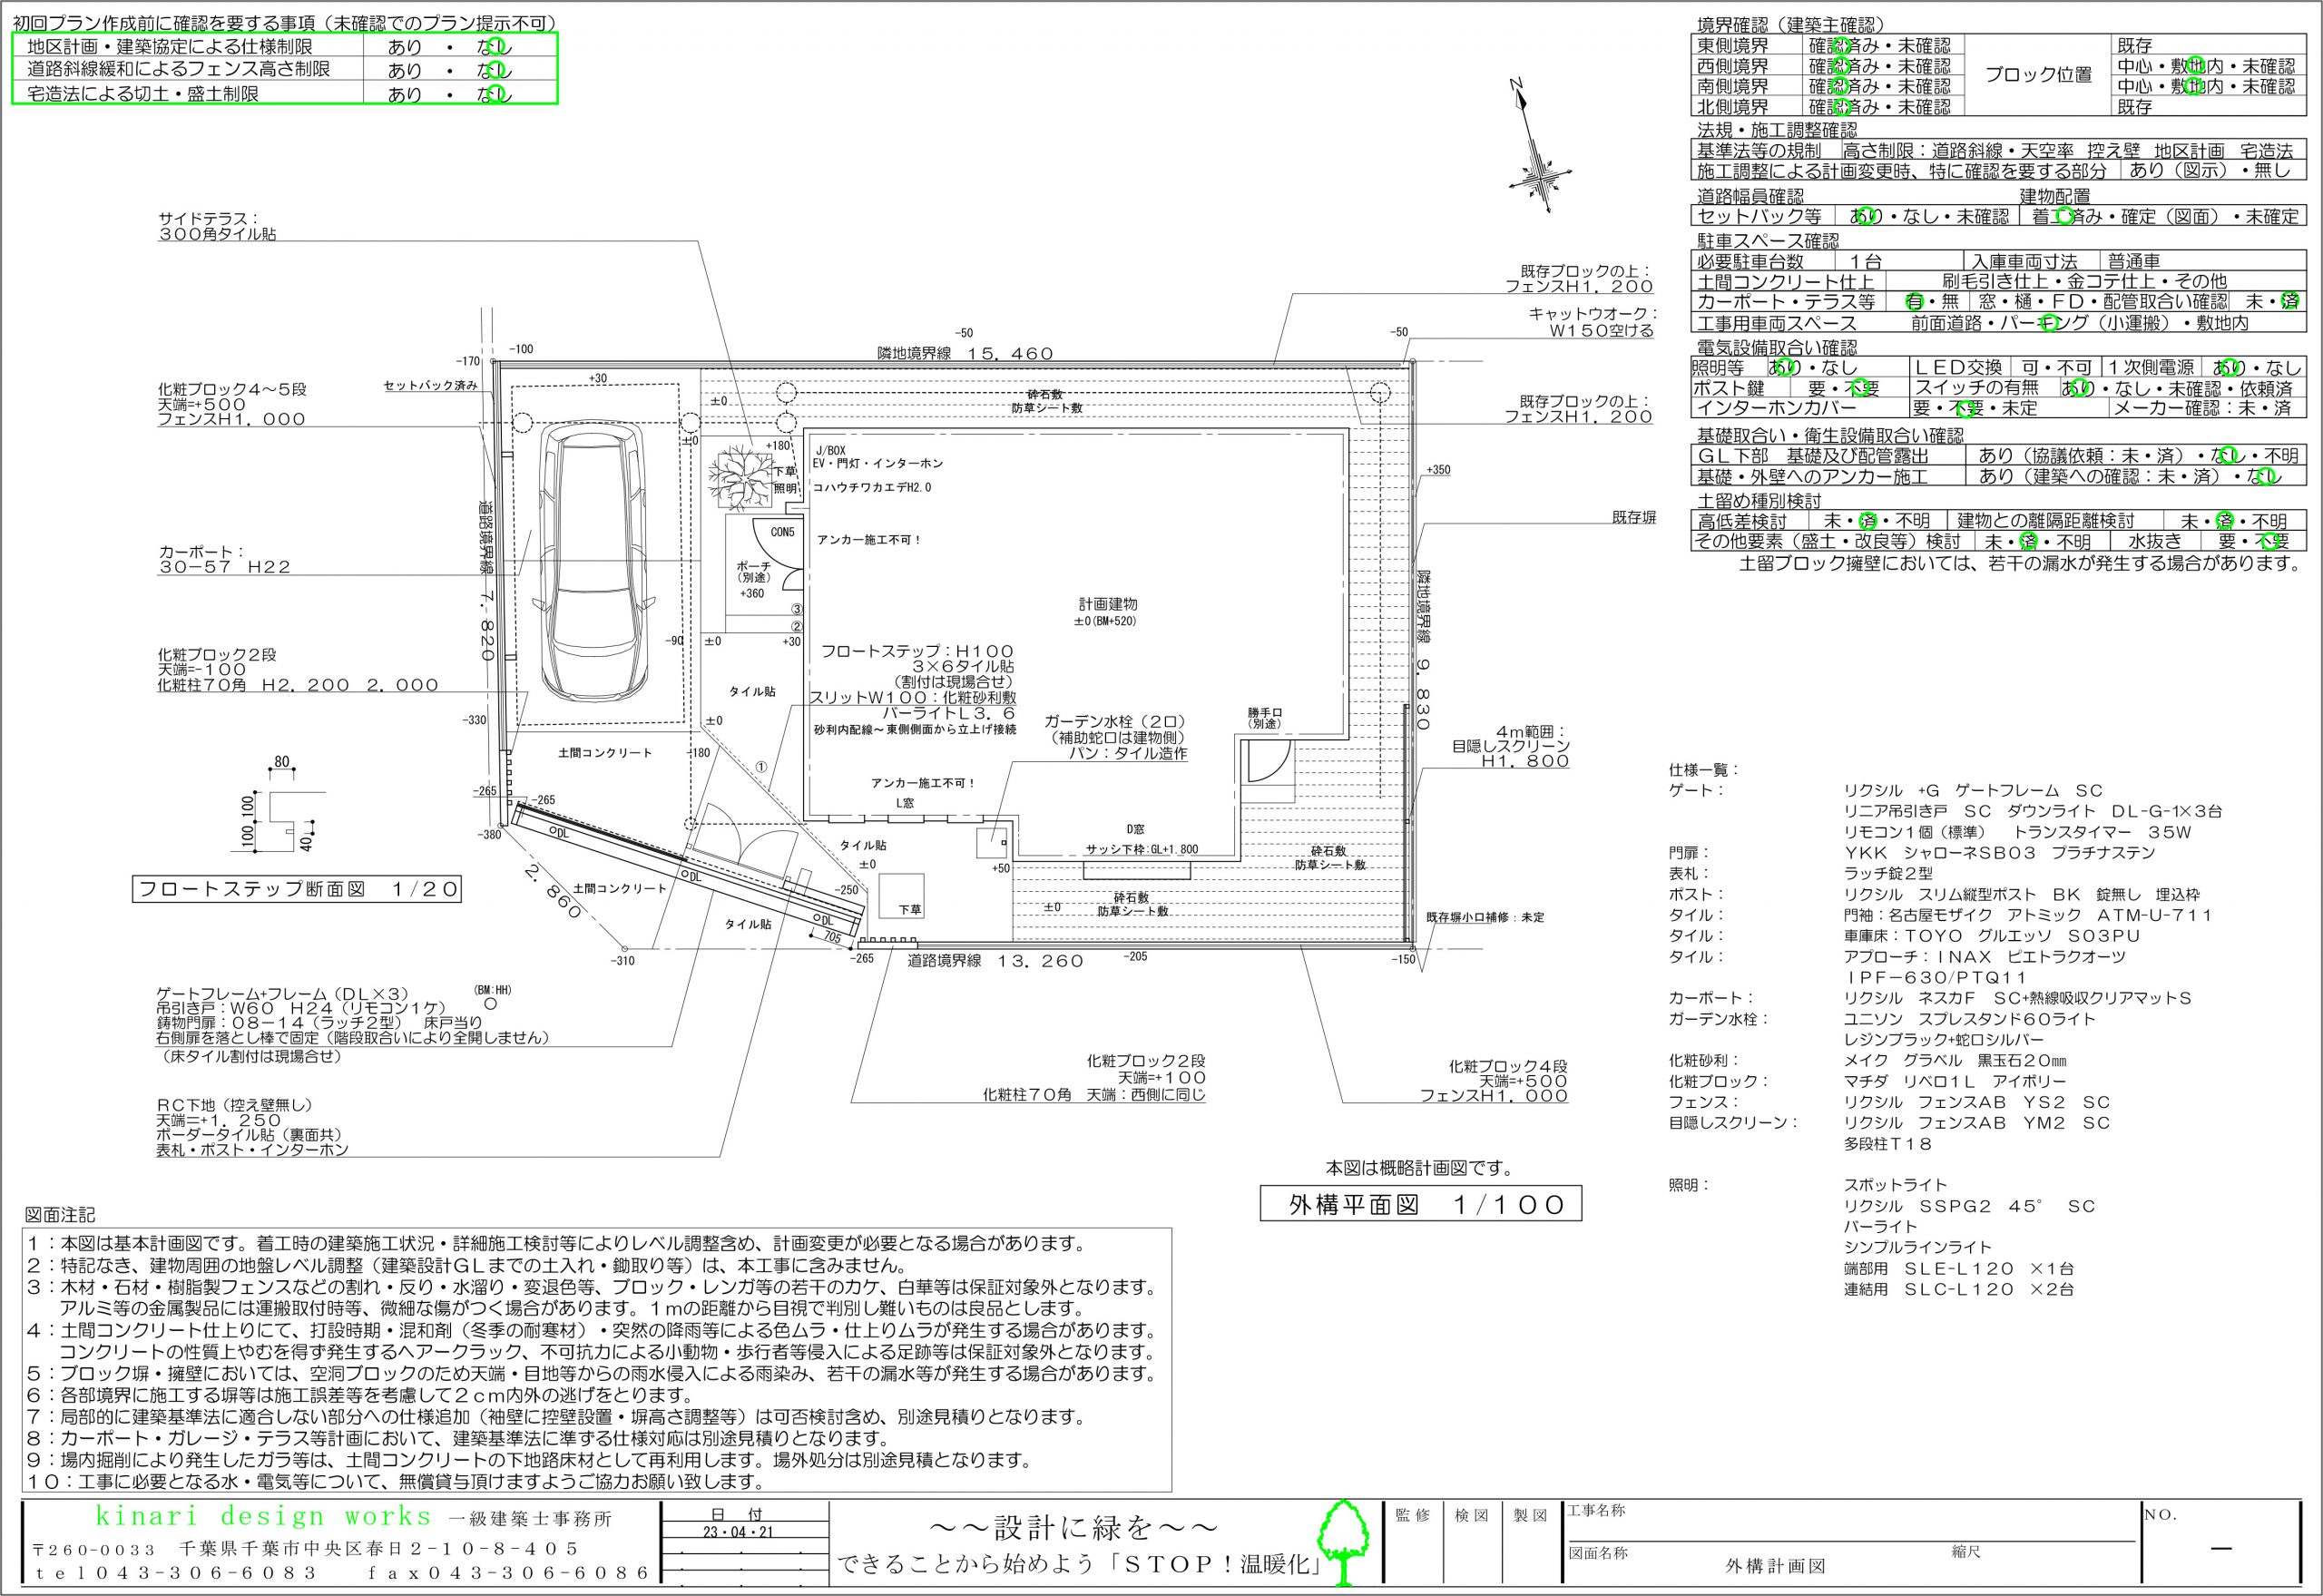Click the コハウチワカエデH2.0 plant label
Screen dimensions: 2323x1596
coord(872,487)
